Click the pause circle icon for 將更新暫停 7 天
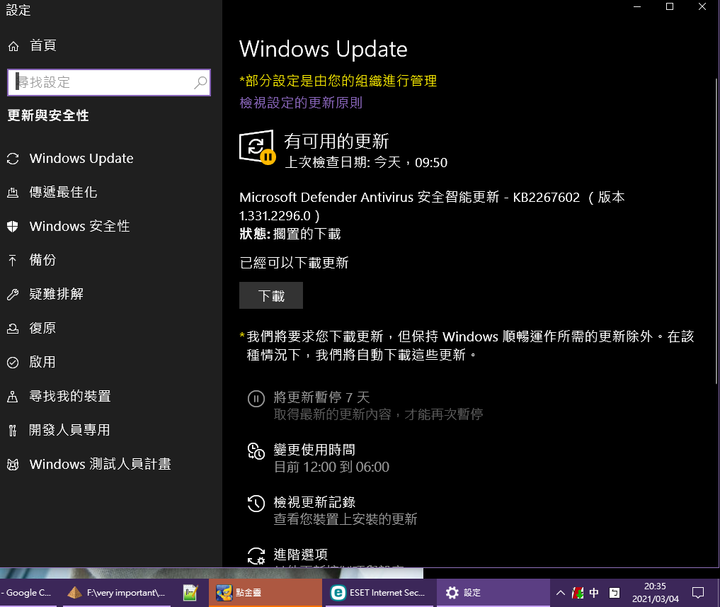Image resolution: width=720 pixels, height=607 pixels. point(256,398)
